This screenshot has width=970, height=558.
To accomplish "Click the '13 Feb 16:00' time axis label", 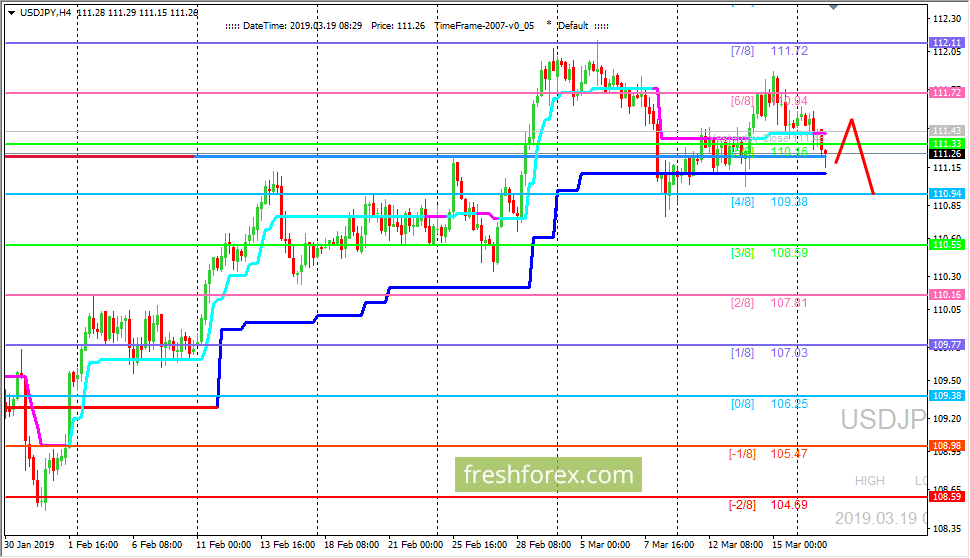I will (x=288, y=545).
